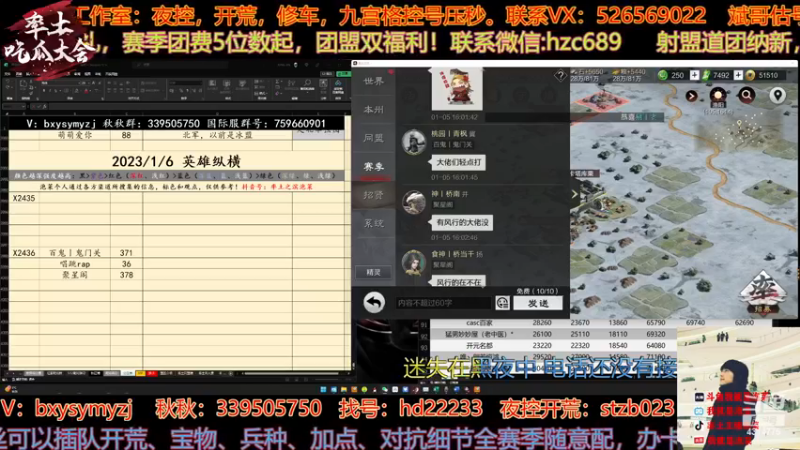Click the table row casc百家
Viewport: 800px width, 450px height.
554,323
